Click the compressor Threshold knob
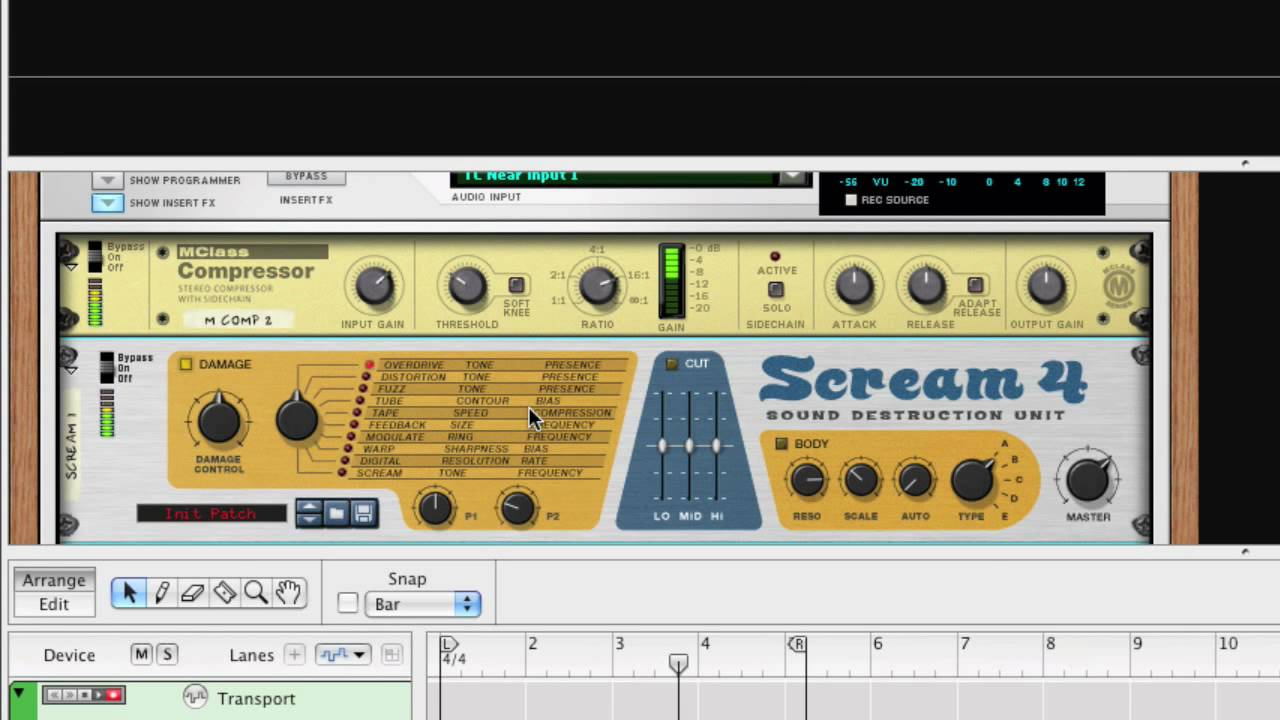 [x=466, y=286]
